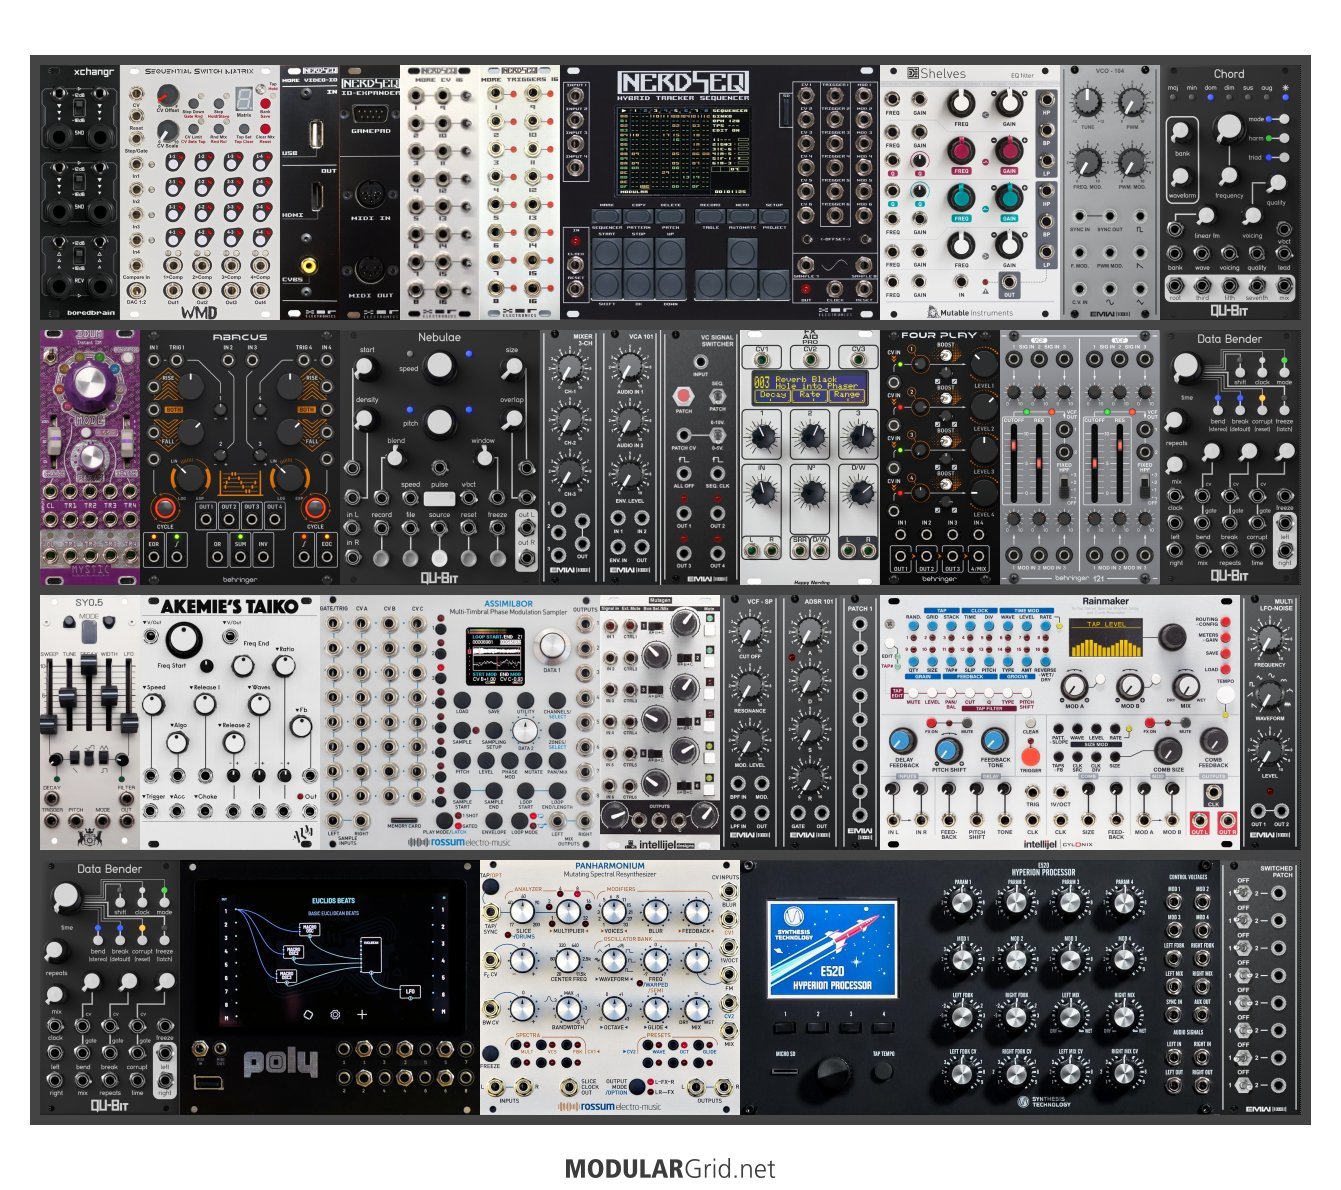Flip the 0-10V range toggle on VC Signal Switcher
Viewport: 1341px width, 1190px height.
(717, 434)
